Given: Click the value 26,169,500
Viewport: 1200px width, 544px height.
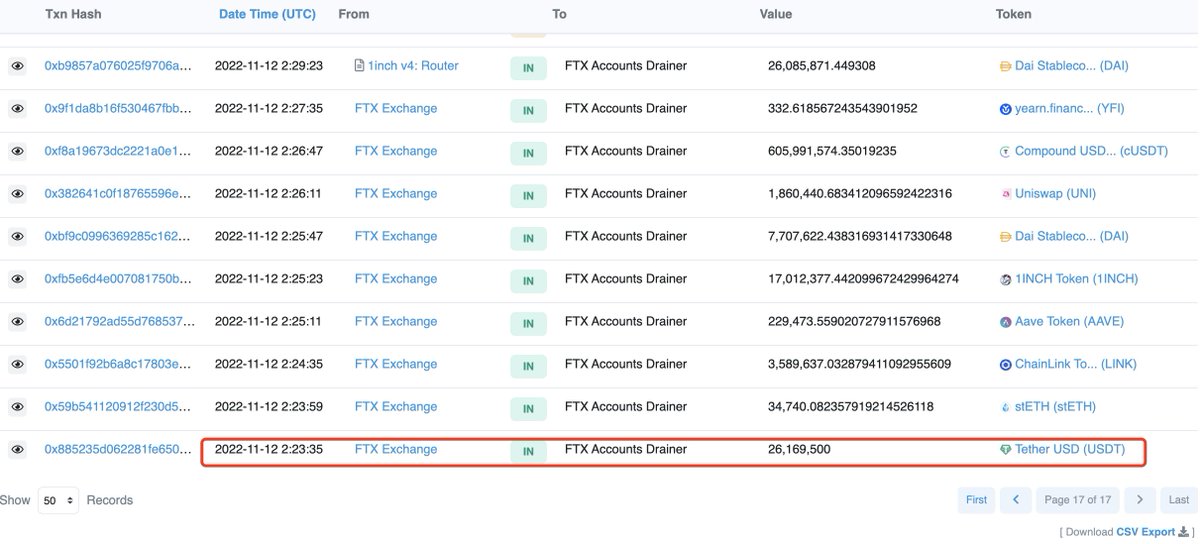Looking at the screenshot, I should click(799, 449).
